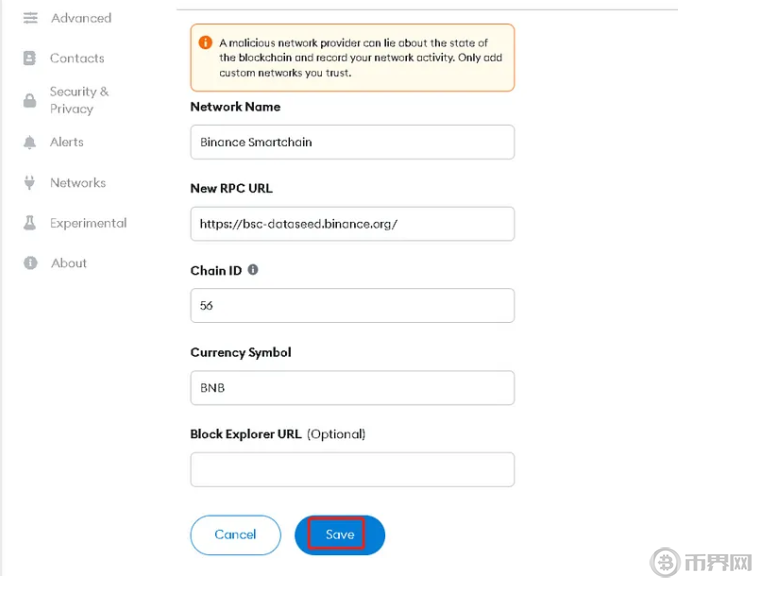Click the Advanced sliders icon

30,18
